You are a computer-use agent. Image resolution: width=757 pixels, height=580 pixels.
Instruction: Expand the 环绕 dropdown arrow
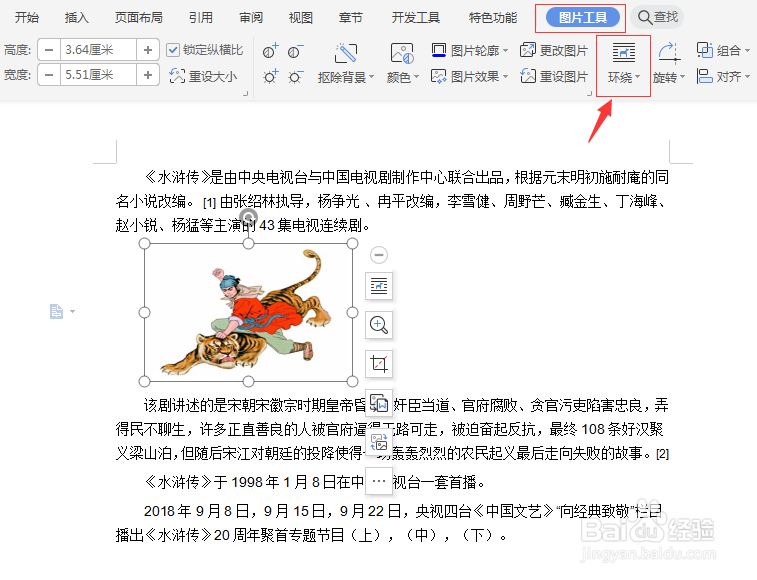[x=638, y=77]
